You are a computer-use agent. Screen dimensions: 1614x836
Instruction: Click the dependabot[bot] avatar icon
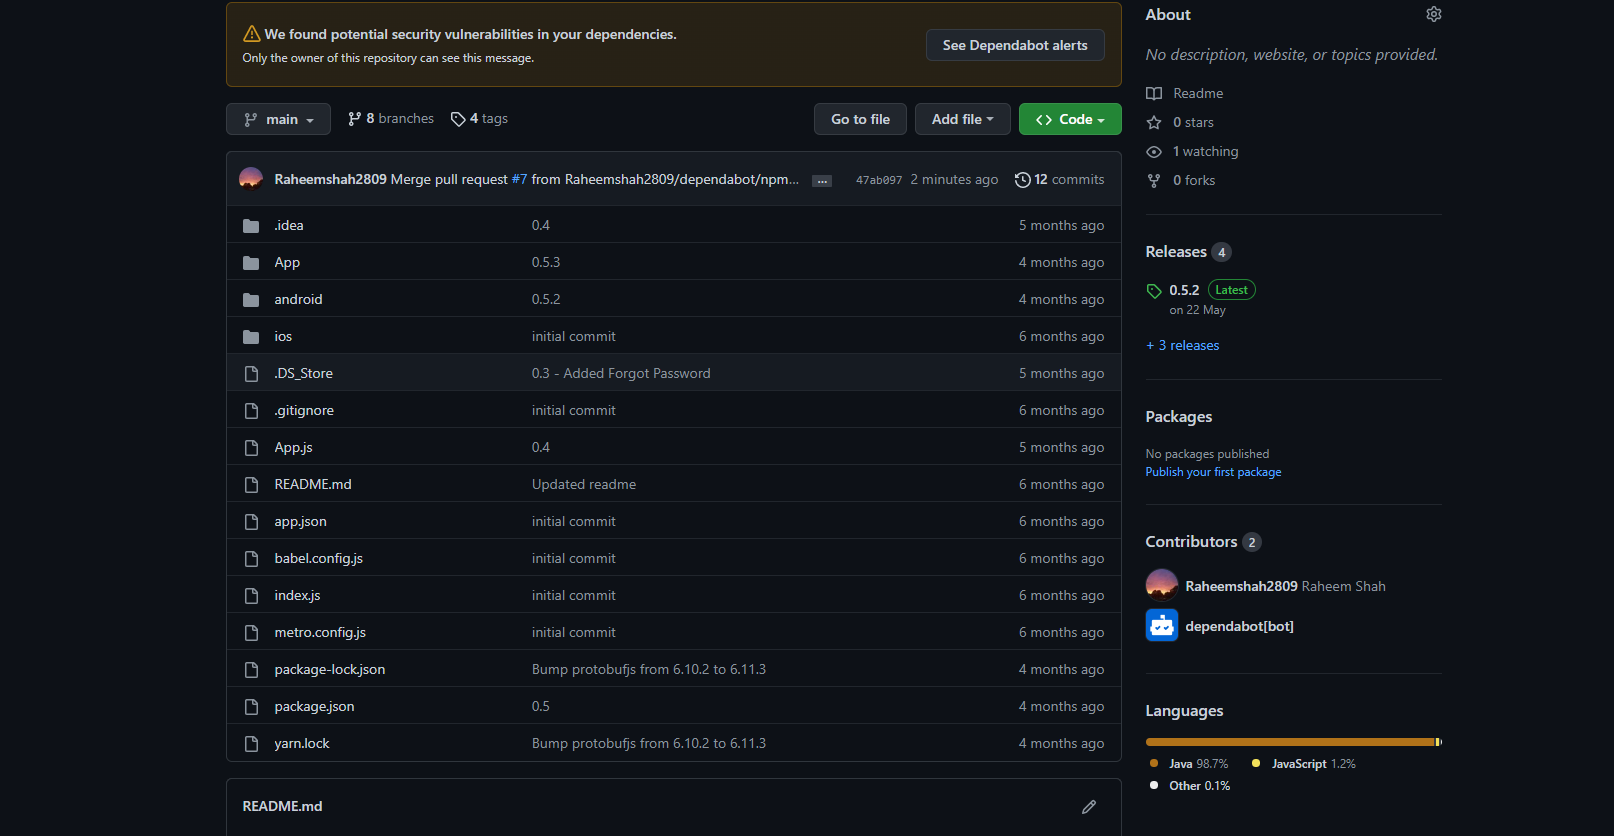(x=1161, y=626)
